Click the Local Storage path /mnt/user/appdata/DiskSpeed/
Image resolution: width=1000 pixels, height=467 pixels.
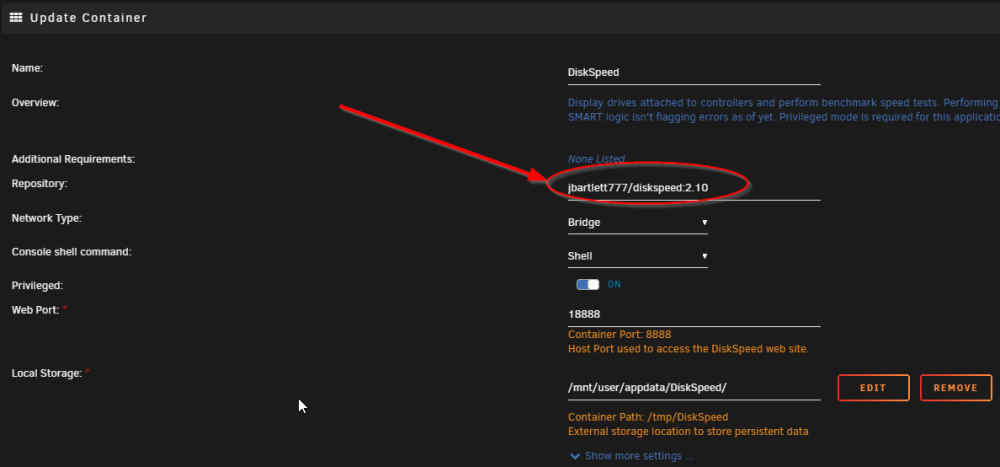point(694,388)
